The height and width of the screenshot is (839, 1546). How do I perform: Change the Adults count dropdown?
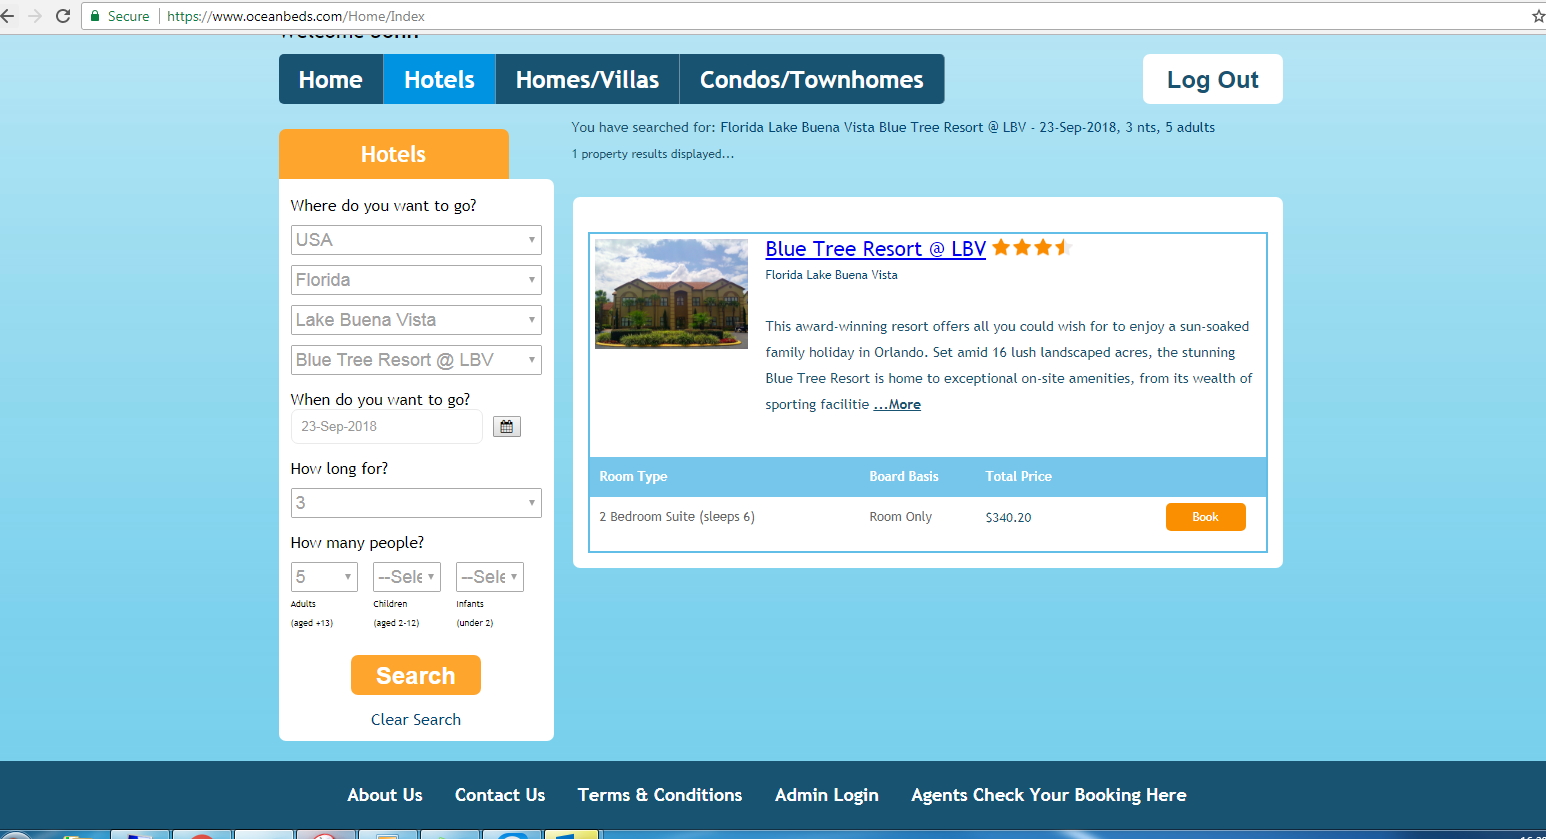tap(324, 577)
